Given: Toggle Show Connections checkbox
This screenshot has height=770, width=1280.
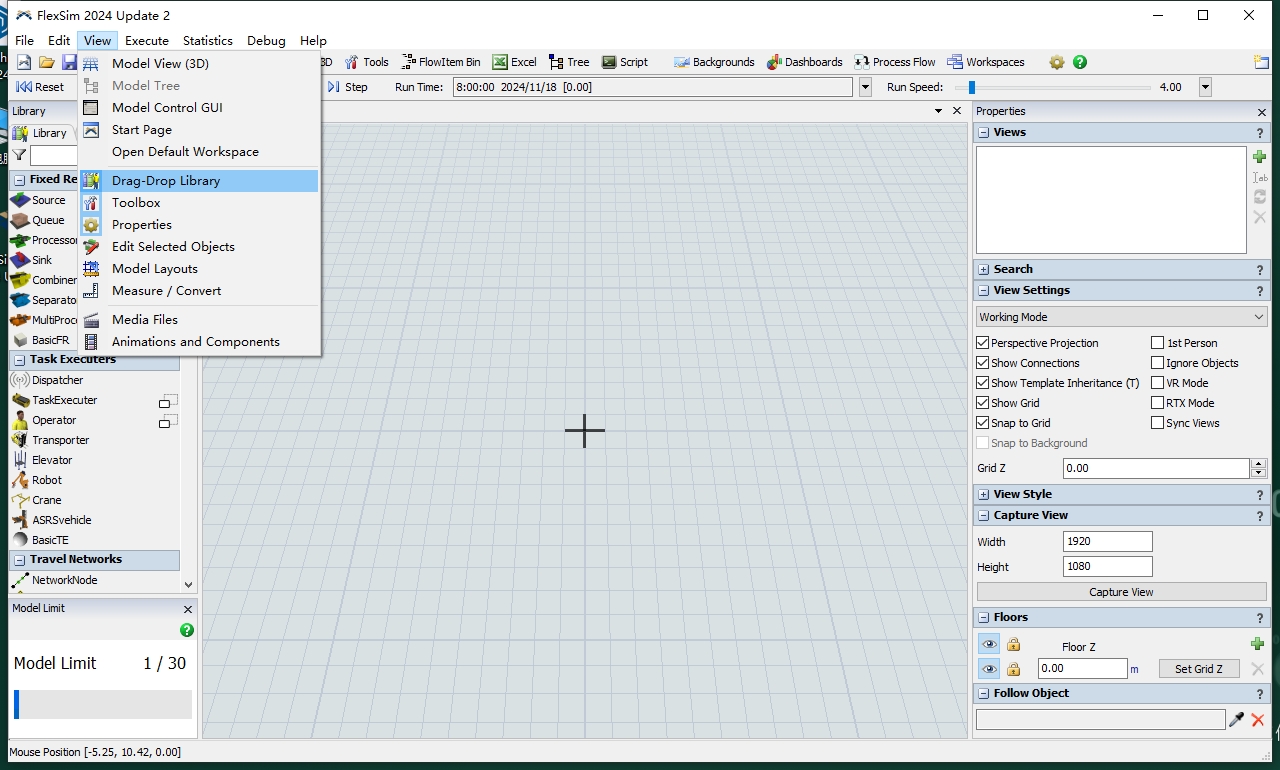Looking at the screenshot, I should (983, 363).
